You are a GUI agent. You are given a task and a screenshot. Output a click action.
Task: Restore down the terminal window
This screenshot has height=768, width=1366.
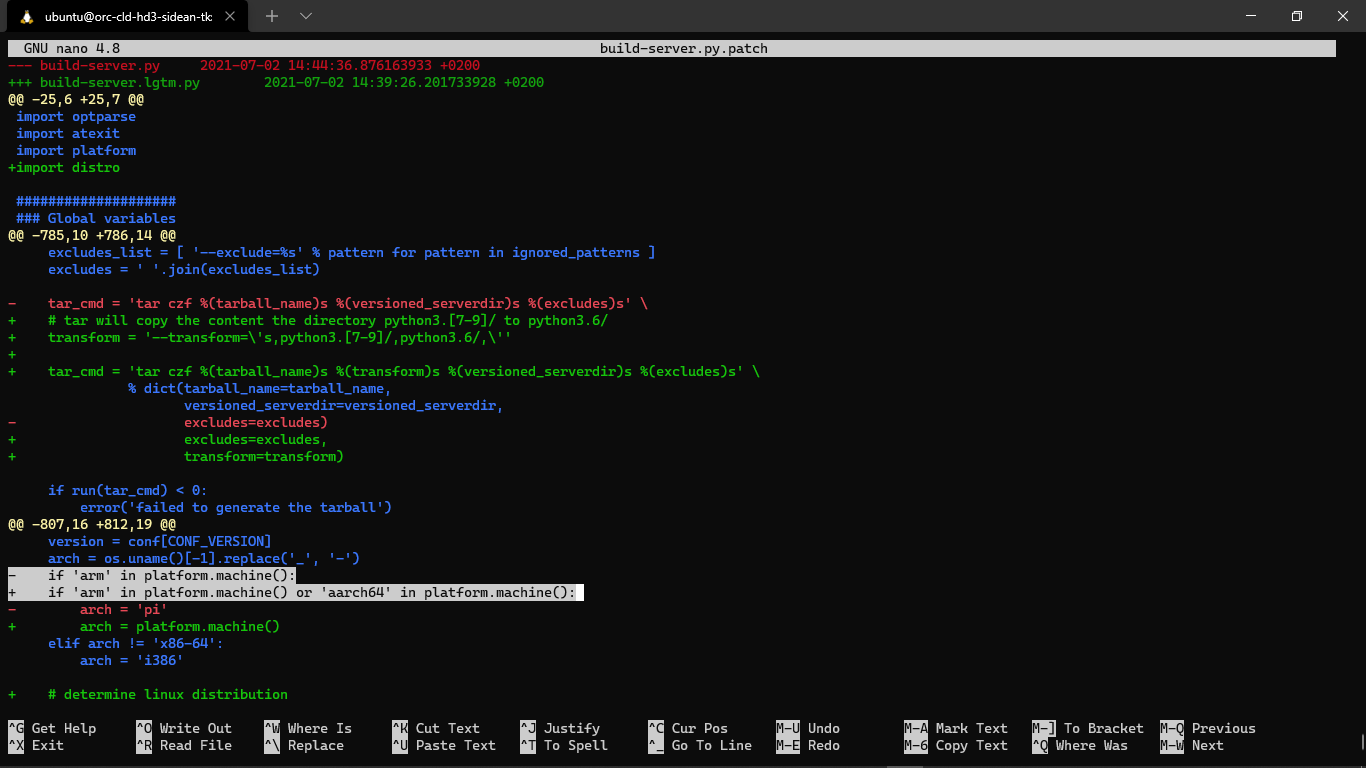pyautogui.click(x=1296, y=16)
